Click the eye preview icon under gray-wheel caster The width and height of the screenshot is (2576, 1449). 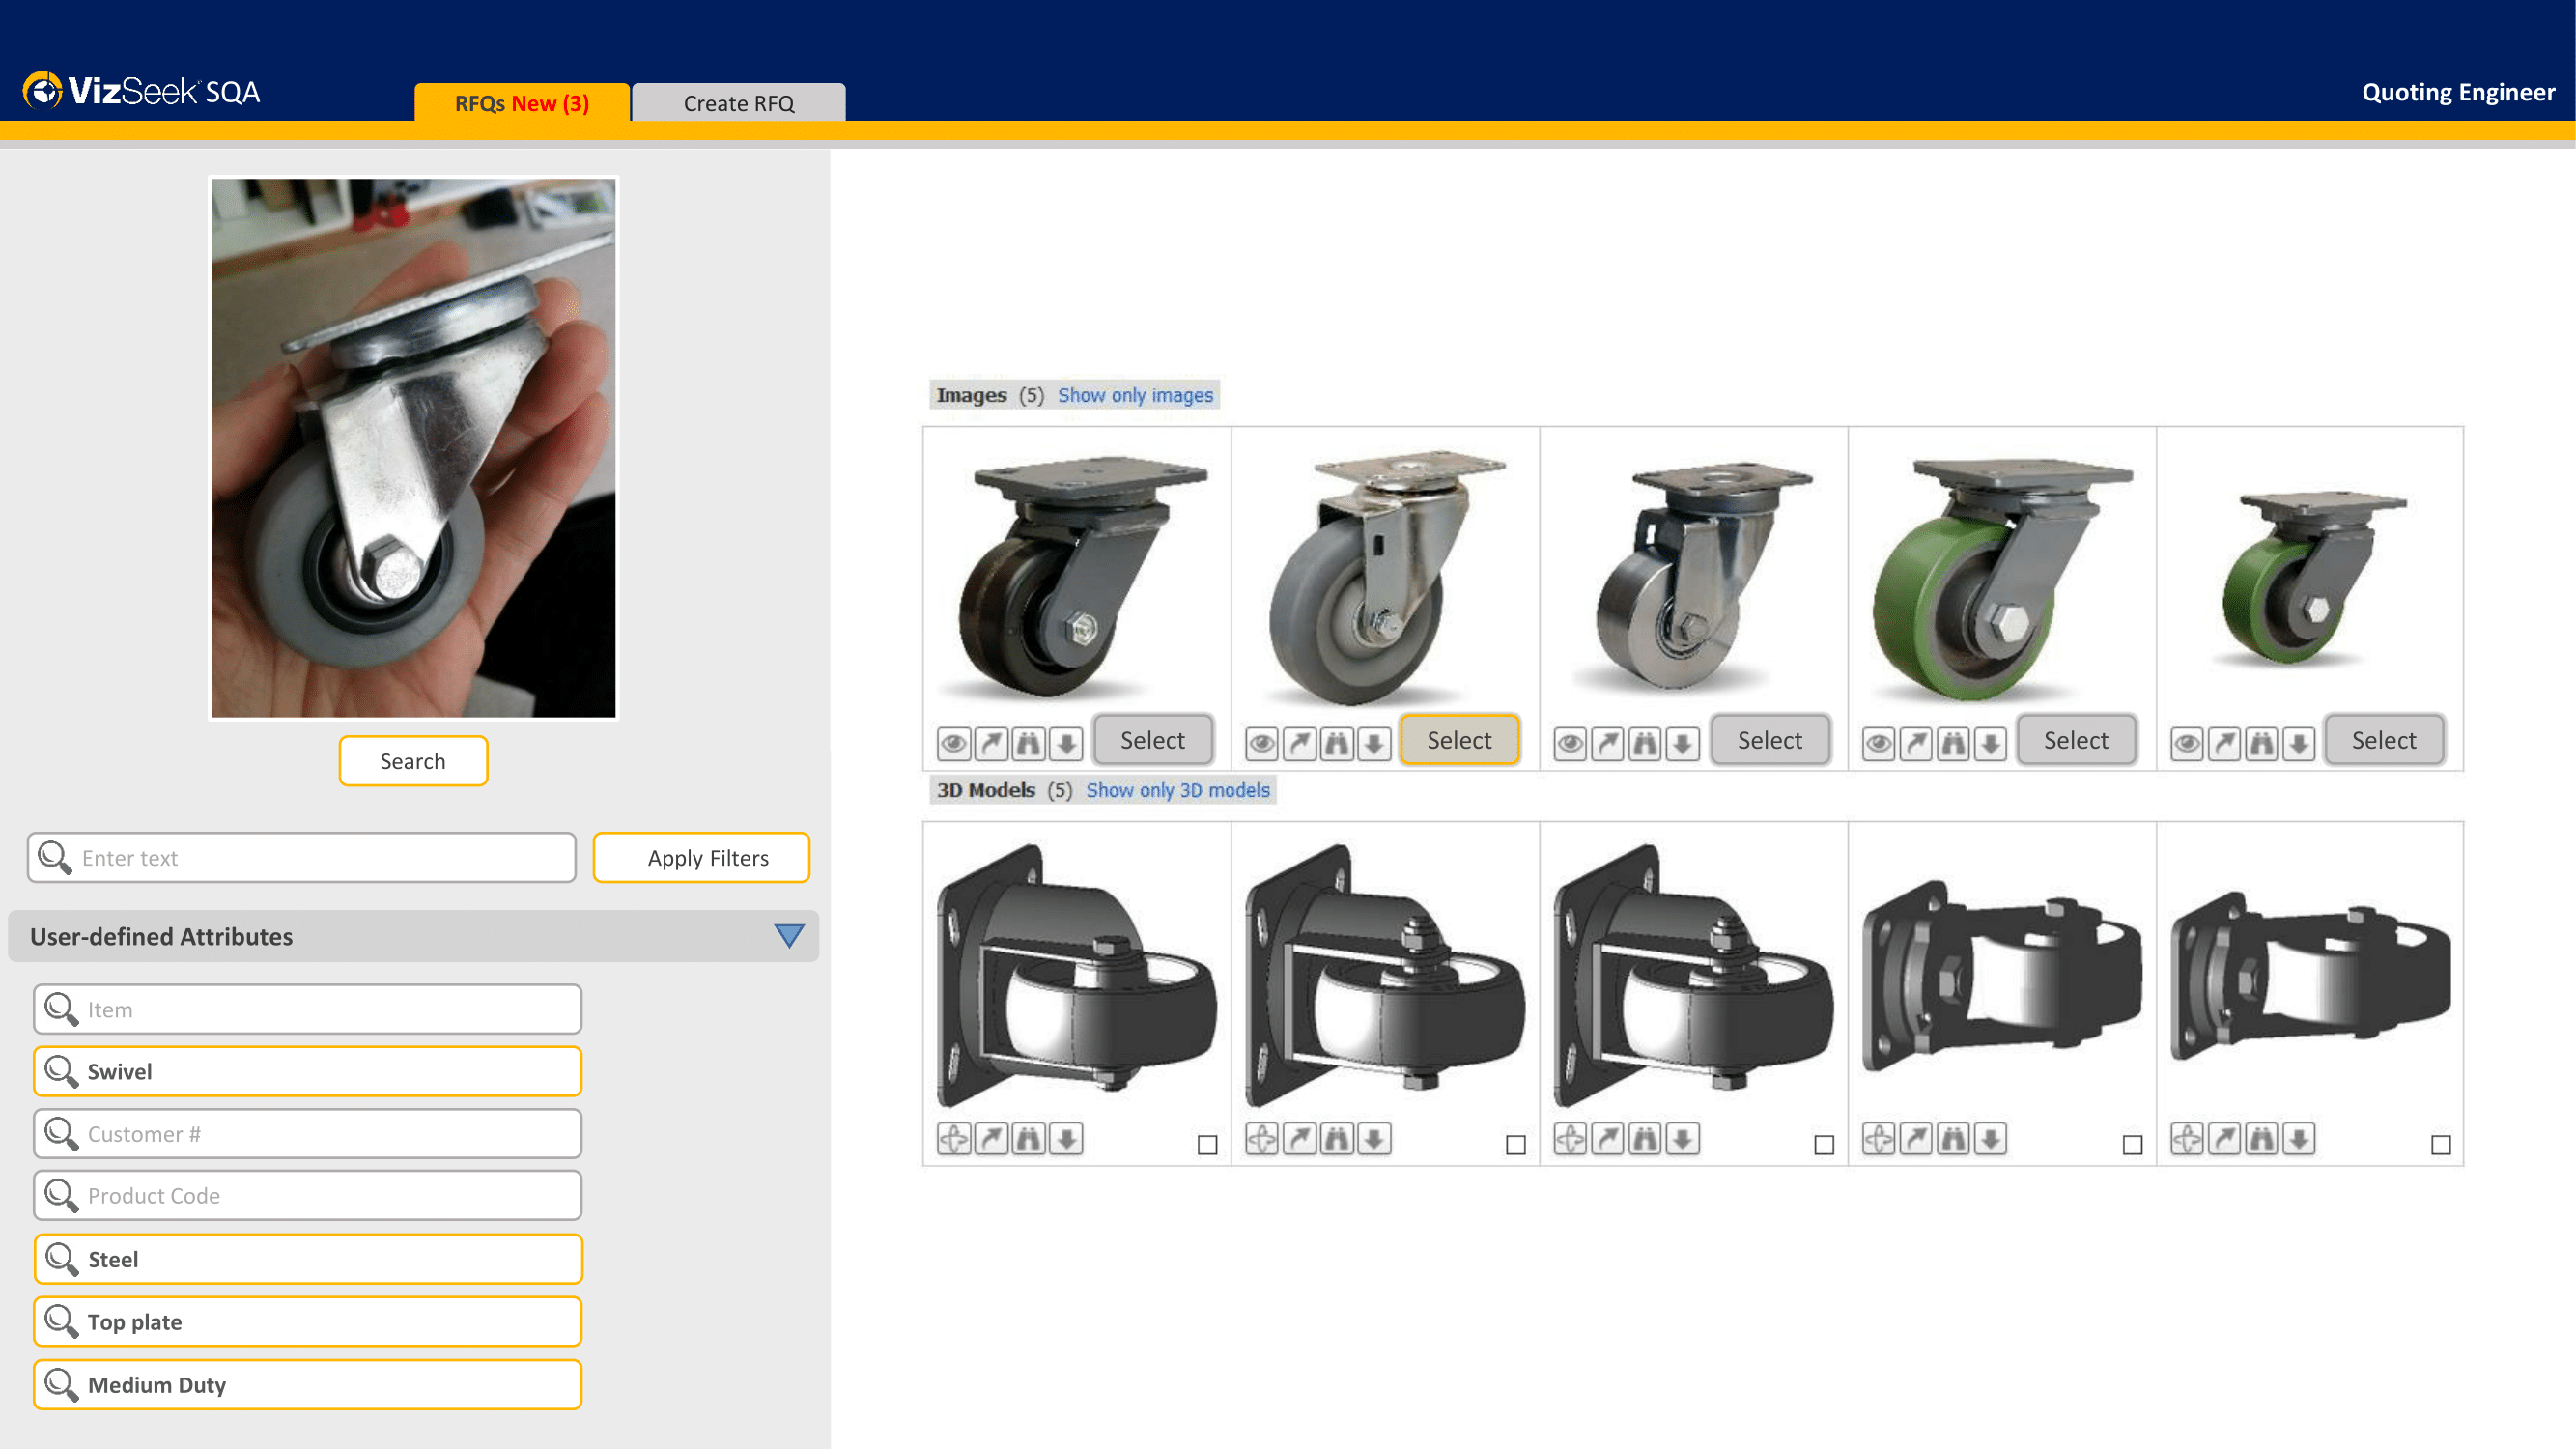click(1262, 743)
